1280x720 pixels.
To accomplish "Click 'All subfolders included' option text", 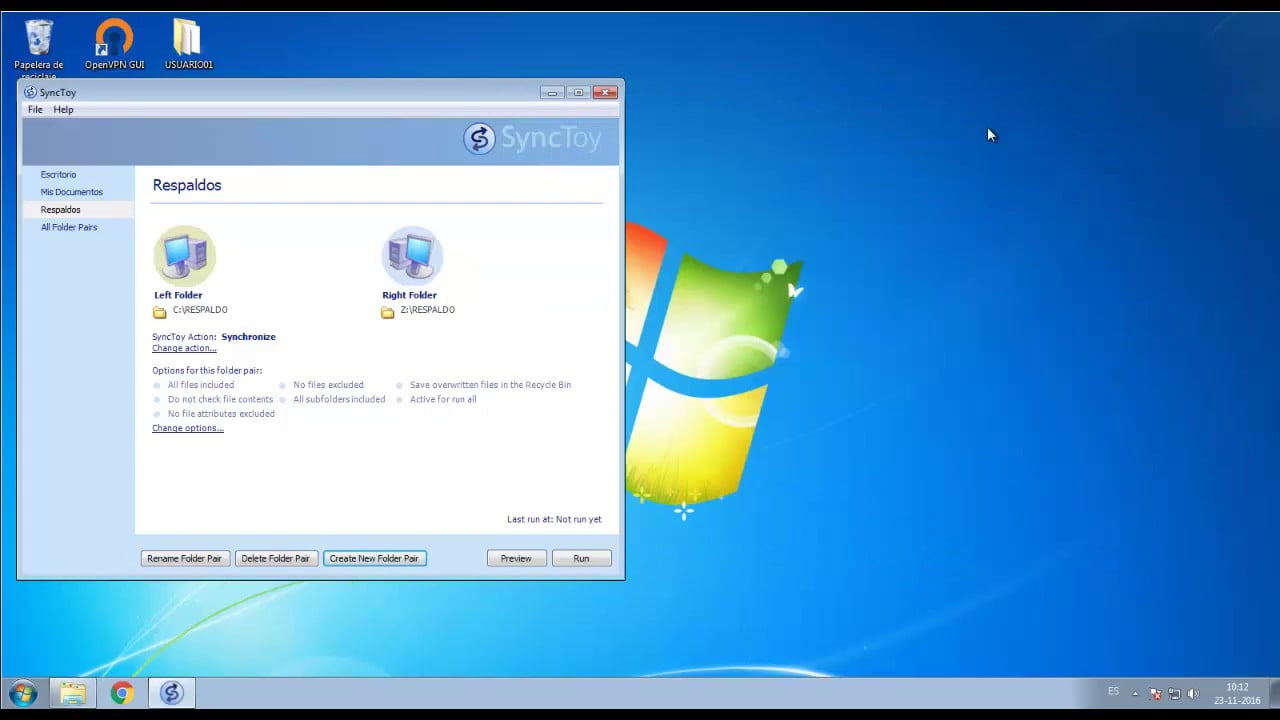I will pos(339,399).
